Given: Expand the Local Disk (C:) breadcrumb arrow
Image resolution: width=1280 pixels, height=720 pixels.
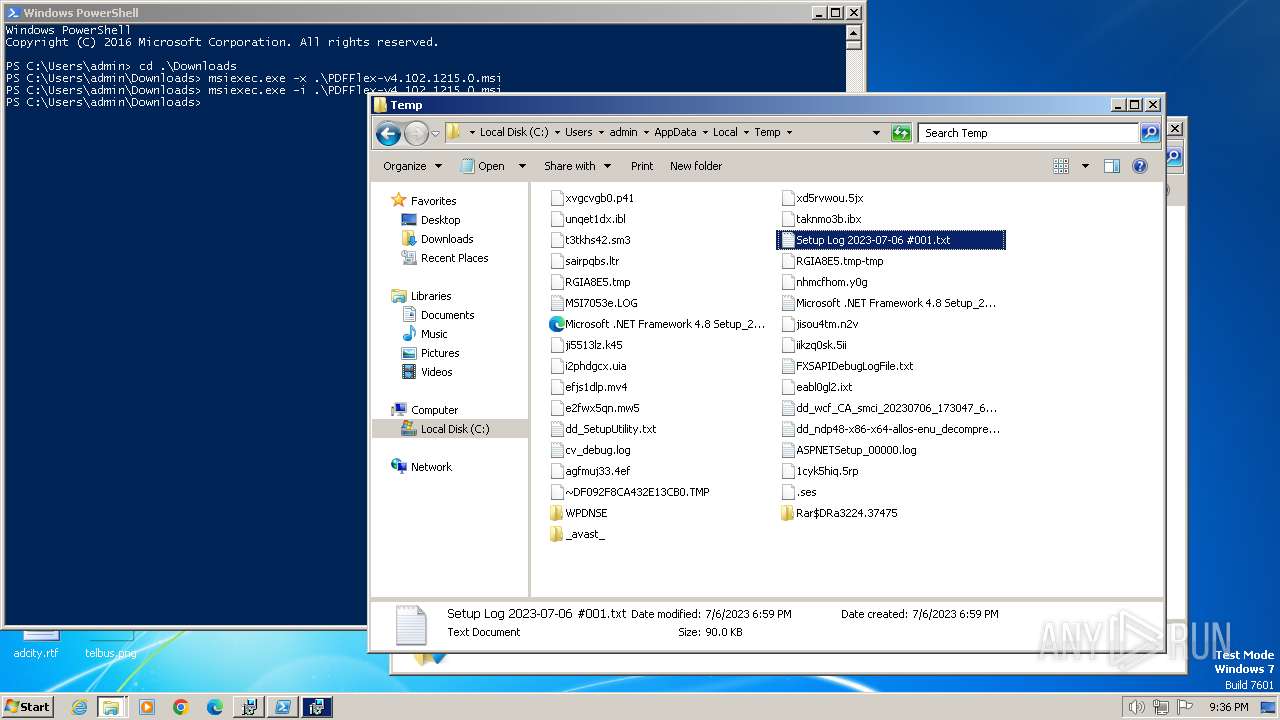Looking at the screenshot, I should (556, 132).
